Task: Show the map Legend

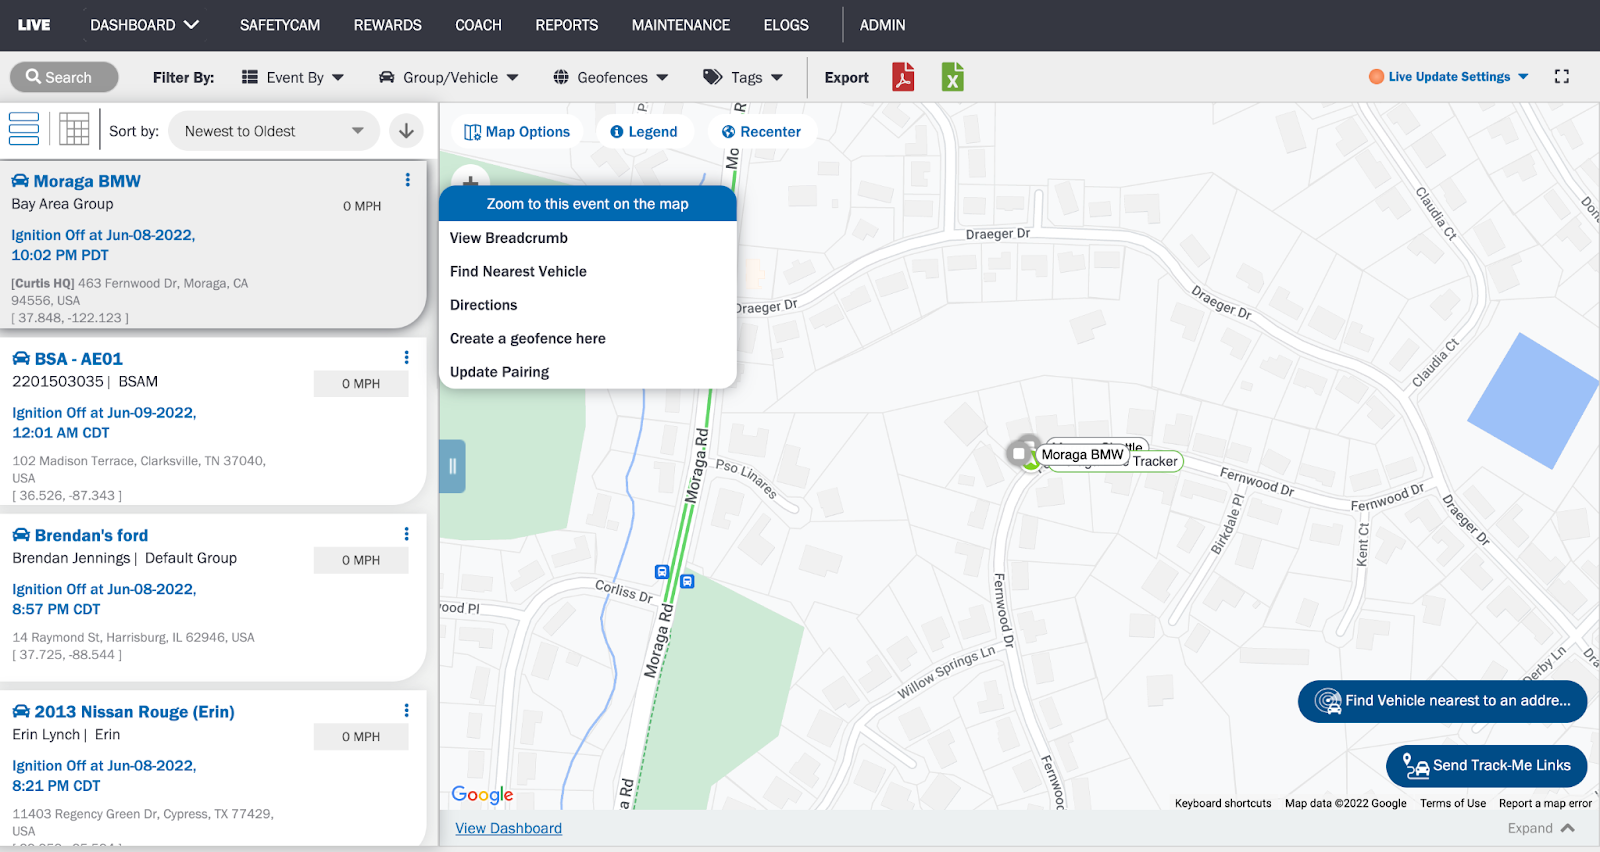Action: coord(644,131)
